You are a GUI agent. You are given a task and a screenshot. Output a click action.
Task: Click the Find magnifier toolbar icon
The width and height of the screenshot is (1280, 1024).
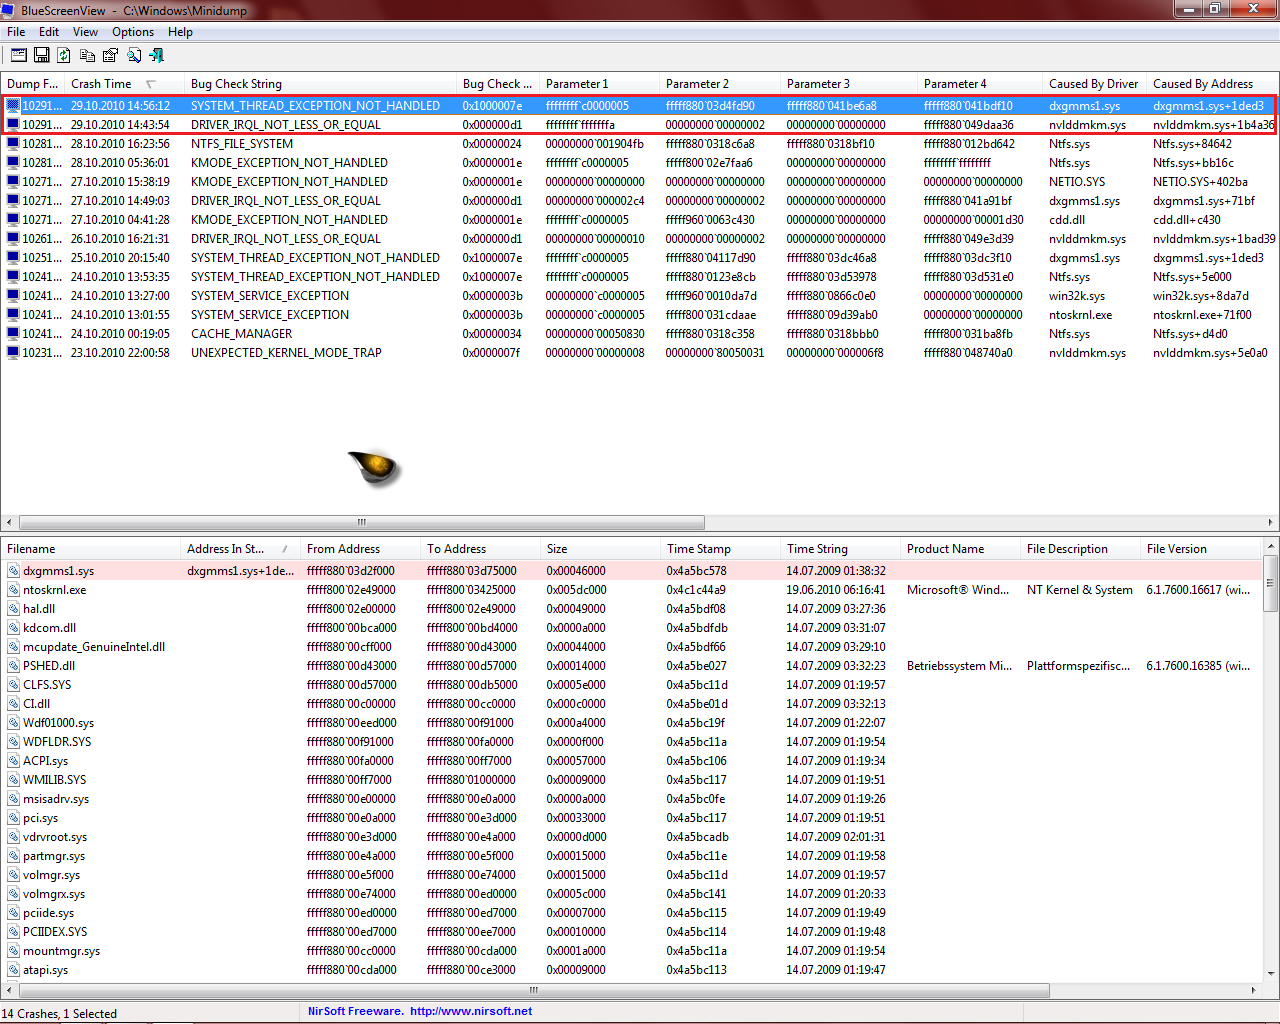[x=133, y=55]
